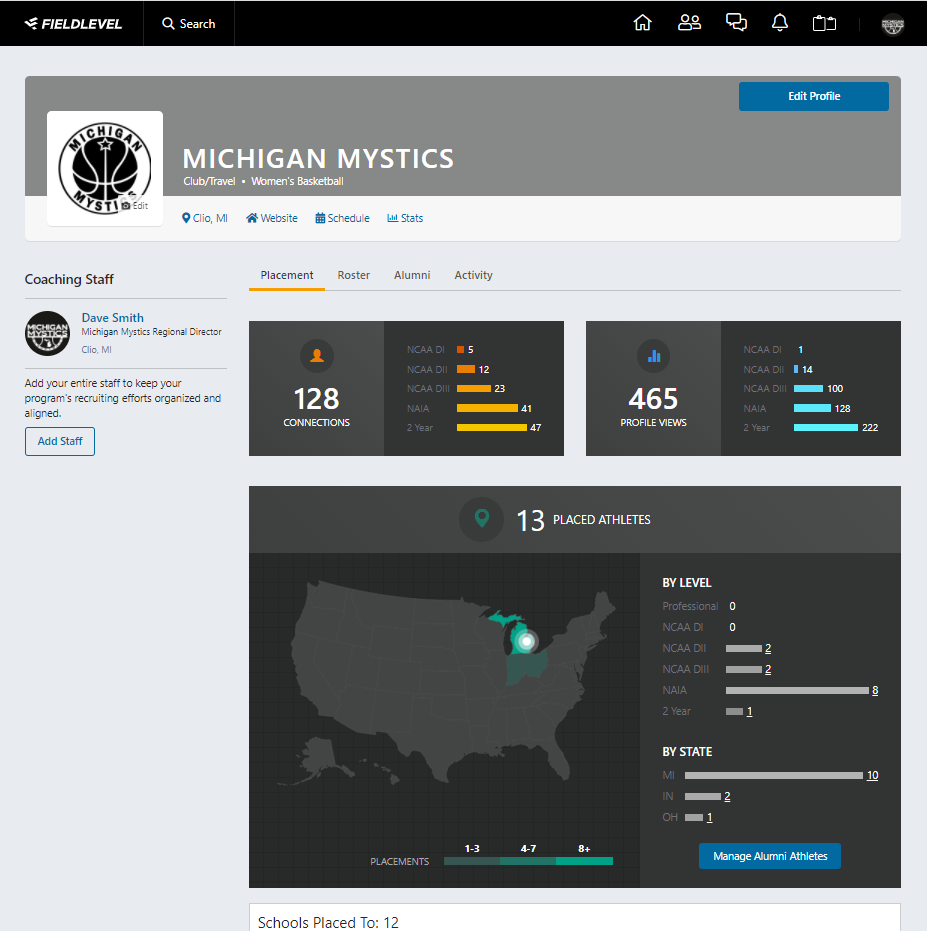
Task: Open the Home icon in the top bar
Action: click(x=643, y=23)
